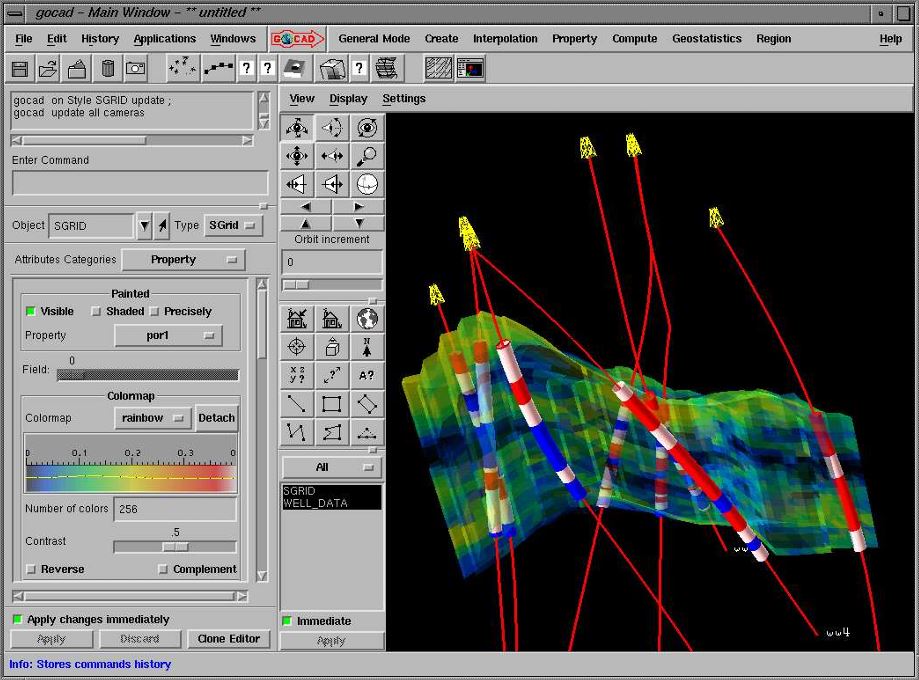919x680 pixels.
Task: Click the distance measure question icon
Action: tap(332, 376)
